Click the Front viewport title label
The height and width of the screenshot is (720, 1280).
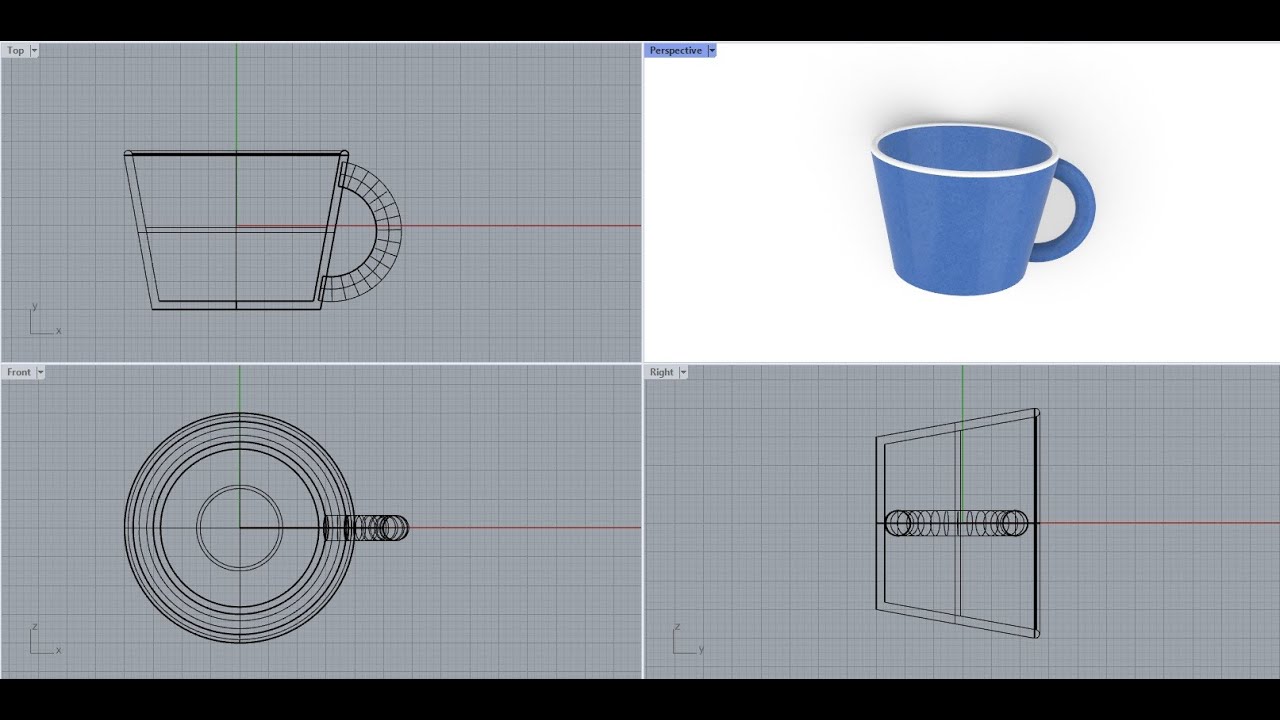[19, 372]
